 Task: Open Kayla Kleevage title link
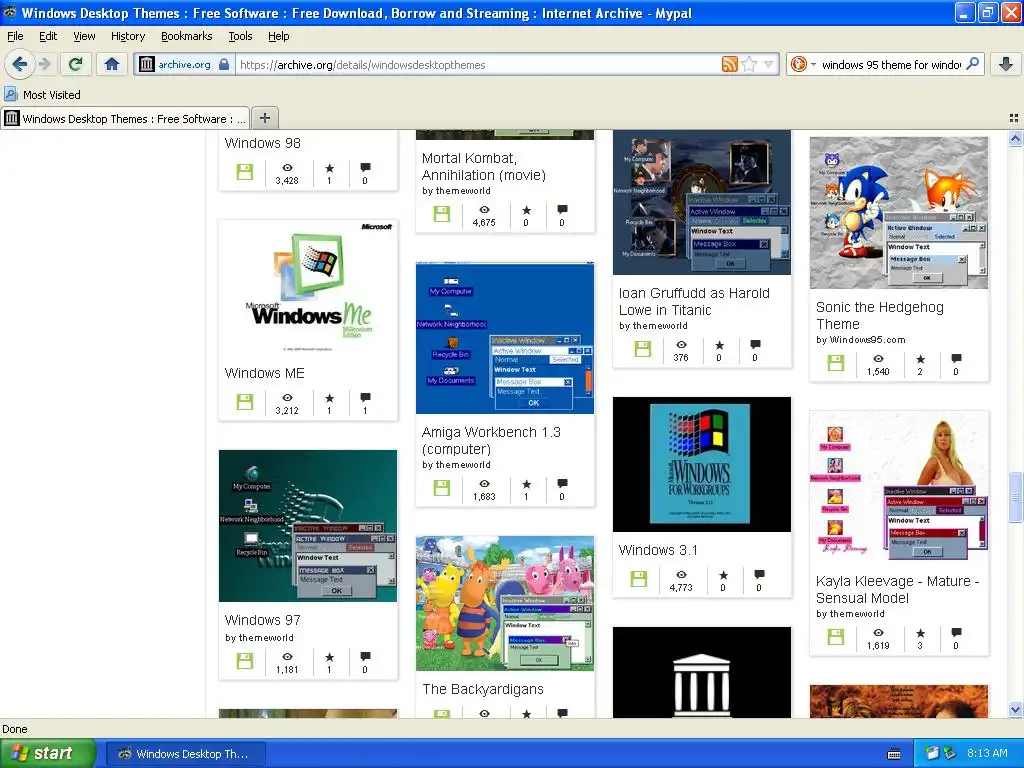click(897, 590)
